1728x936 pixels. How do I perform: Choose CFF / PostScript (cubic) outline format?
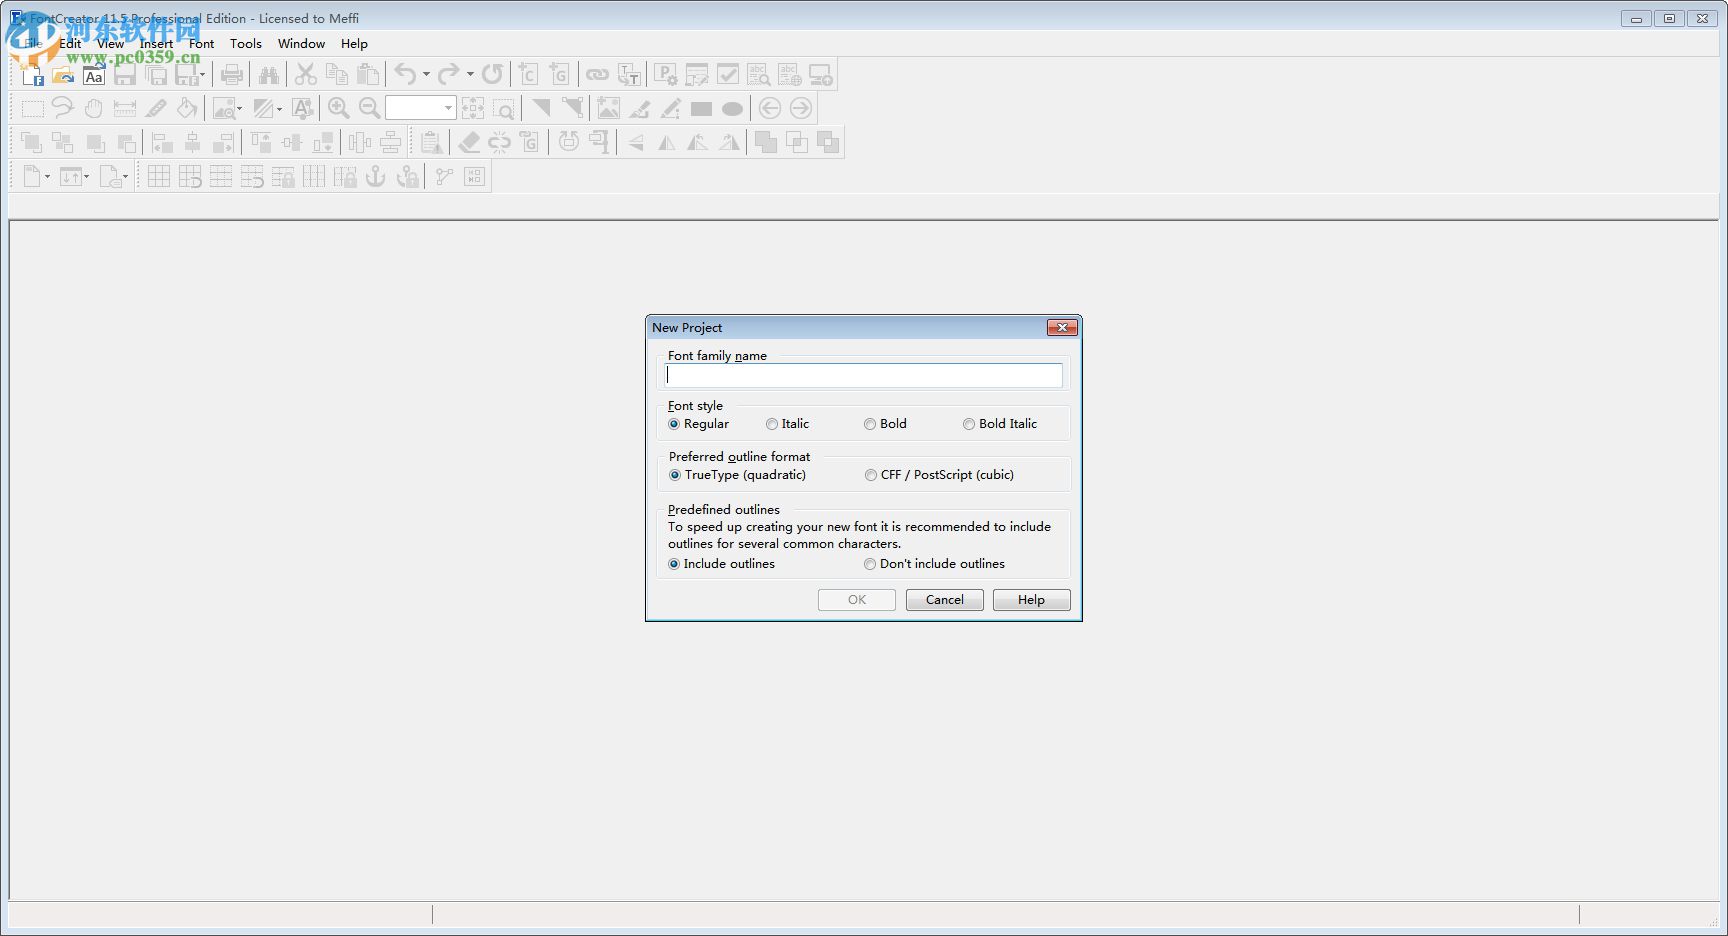870,475
